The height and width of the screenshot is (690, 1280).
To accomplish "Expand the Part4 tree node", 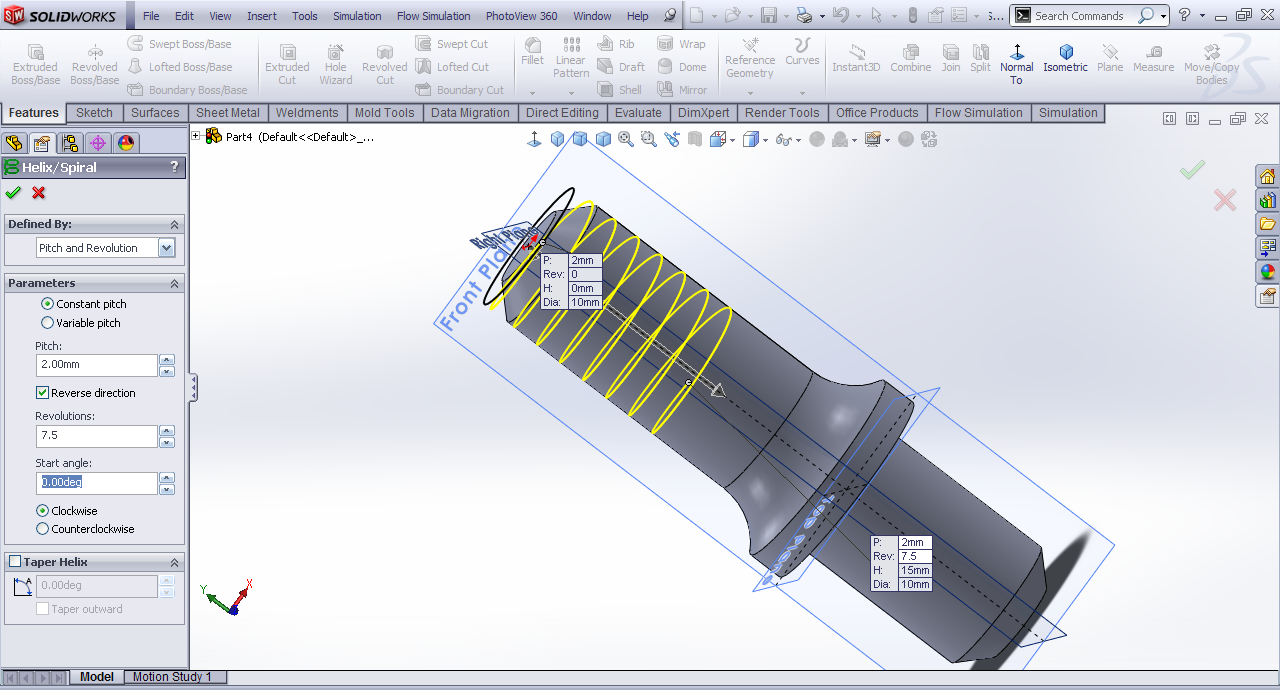I will pos(196,136).
